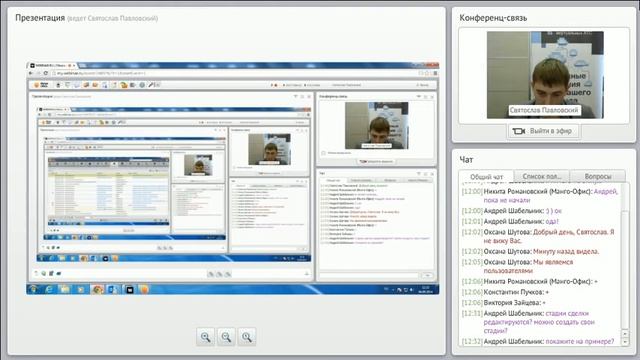Click the leftmost magnifier zoom button

tap(205, 337)
